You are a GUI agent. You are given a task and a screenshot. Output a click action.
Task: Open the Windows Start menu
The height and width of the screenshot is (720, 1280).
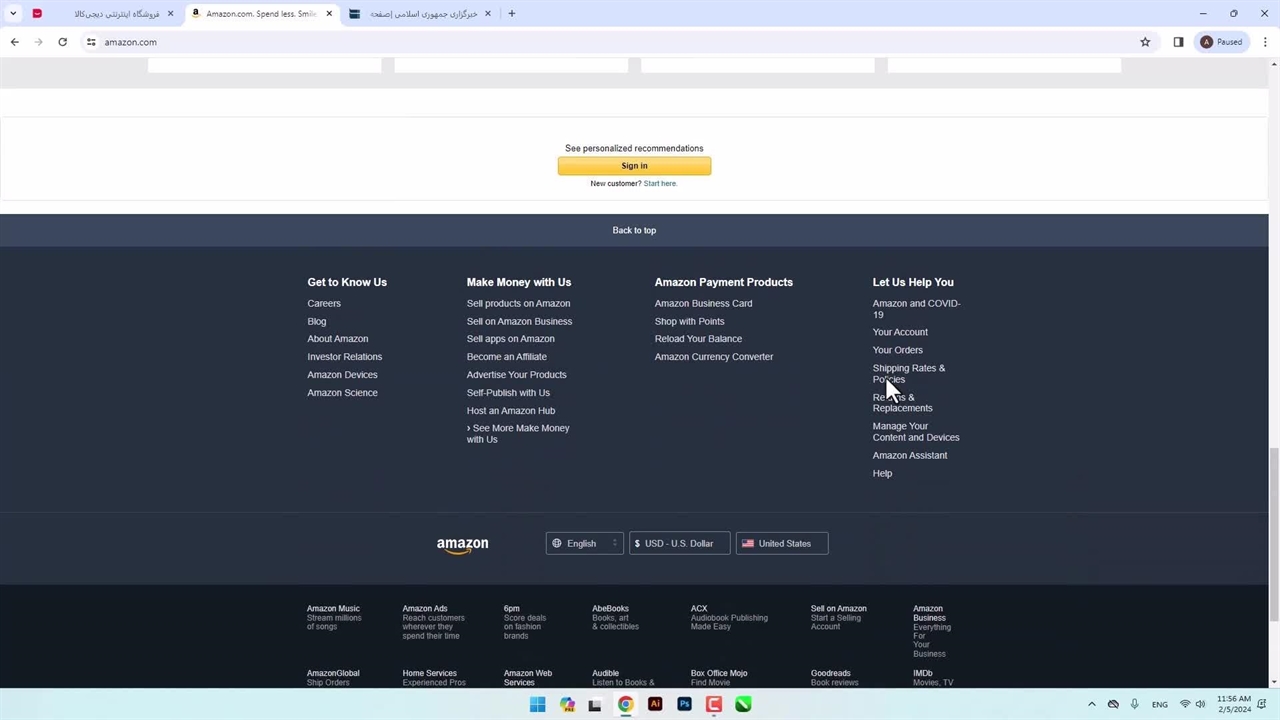537,704
